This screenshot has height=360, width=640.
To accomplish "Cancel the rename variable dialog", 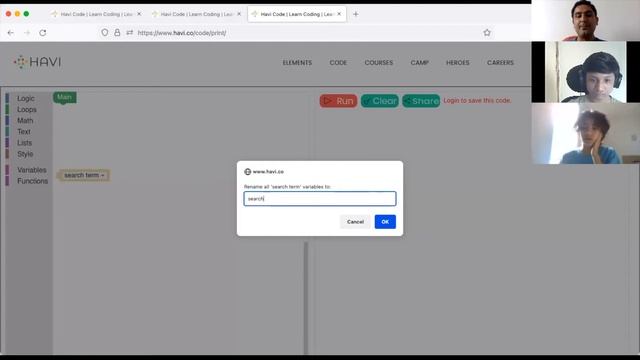I will tap(355, 222).
